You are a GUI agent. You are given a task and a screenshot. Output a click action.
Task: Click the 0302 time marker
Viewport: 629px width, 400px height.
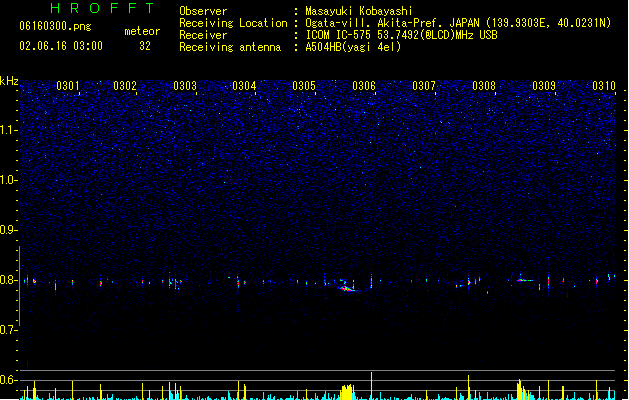125,86
